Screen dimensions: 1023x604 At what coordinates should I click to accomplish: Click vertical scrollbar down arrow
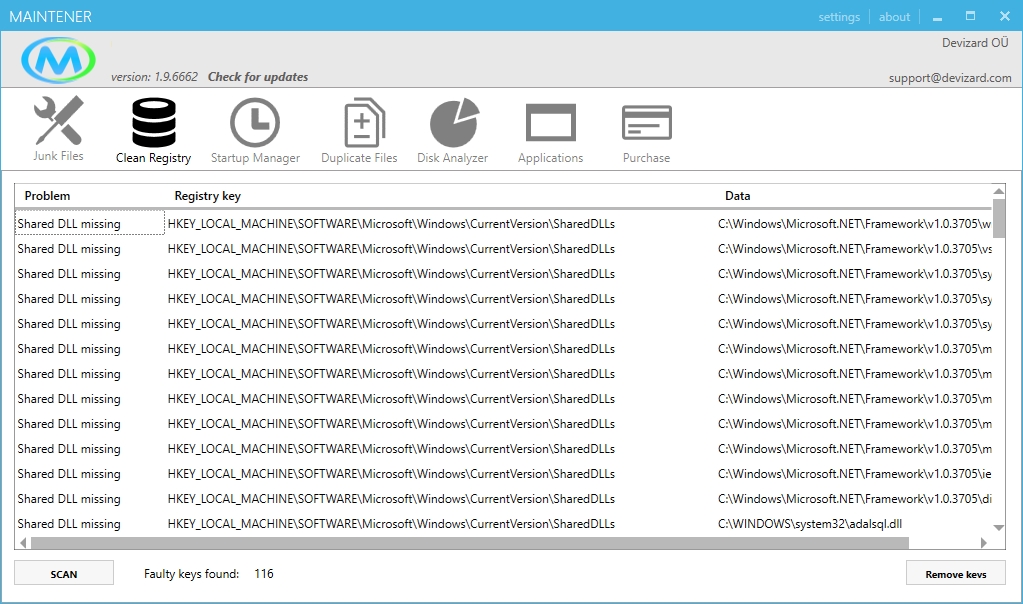[998, 527]
